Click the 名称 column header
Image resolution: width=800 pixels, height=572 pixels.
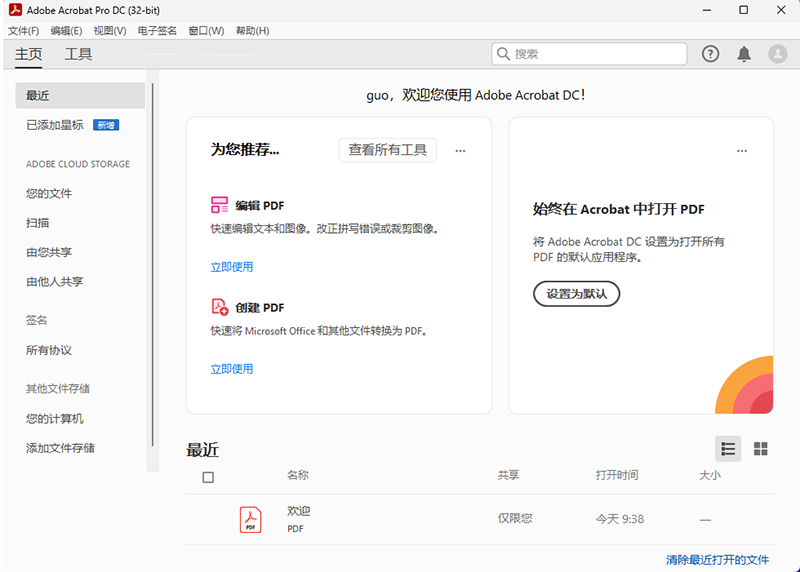(298, 475)
